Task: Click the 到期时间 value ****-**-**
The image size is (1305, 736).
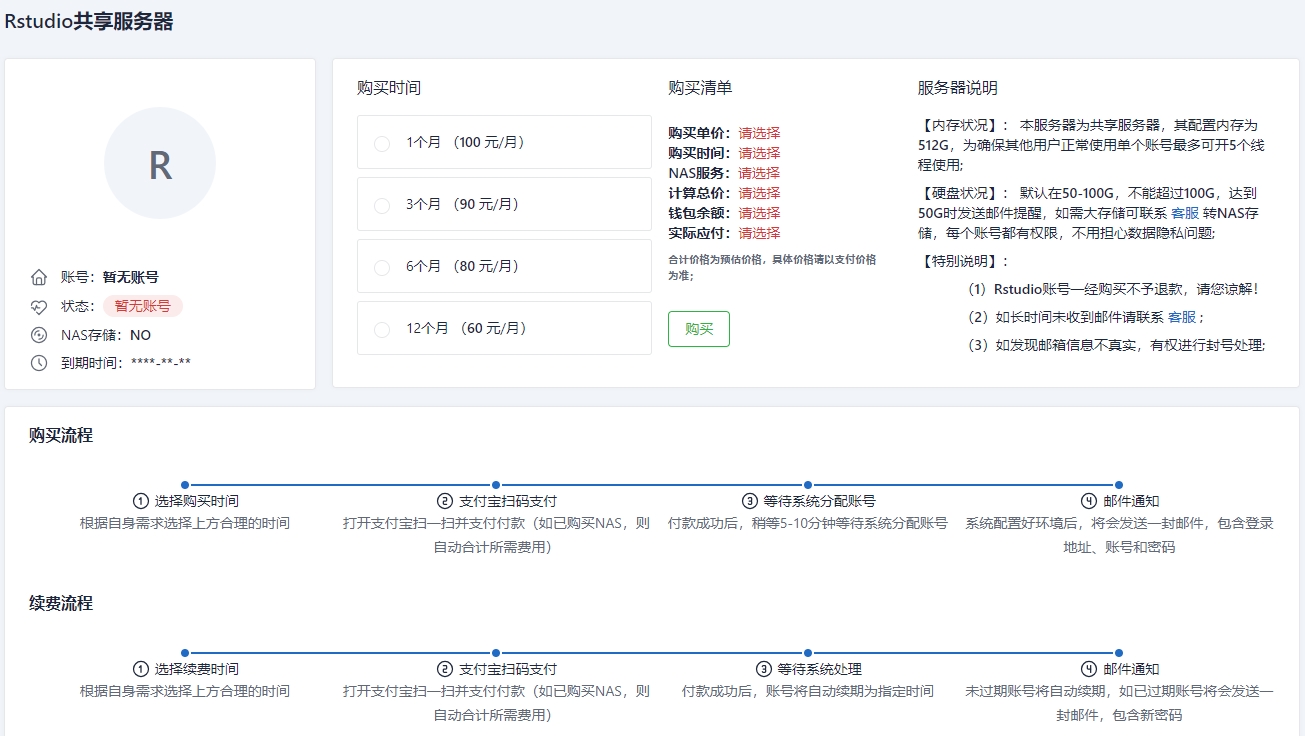Action: (x=161, y=363)
